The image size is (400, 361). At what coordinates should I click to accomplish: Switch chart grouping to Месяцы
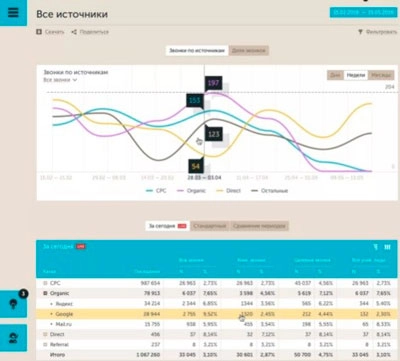[x=381, y=75]
